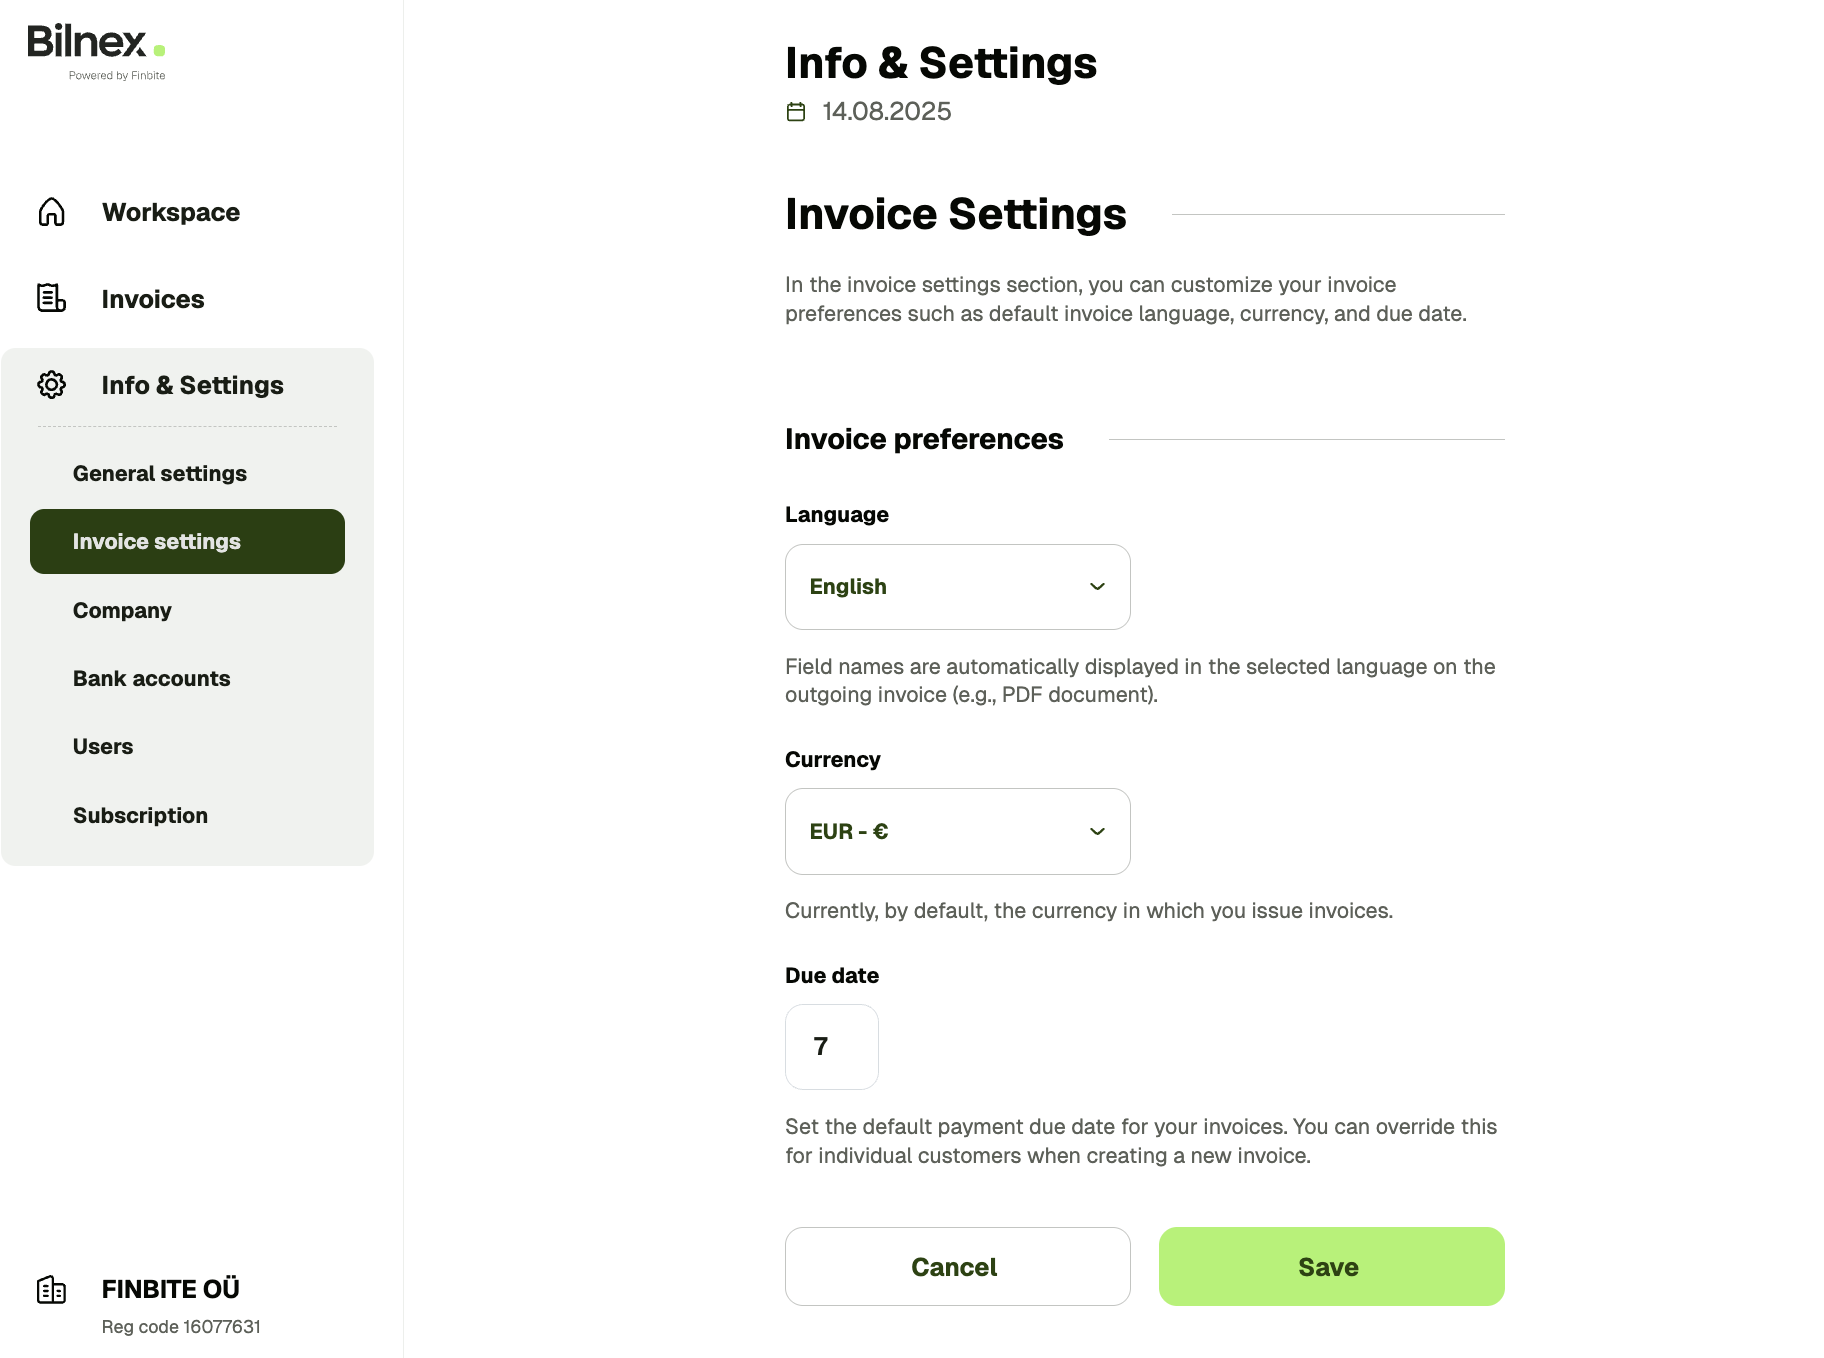
Task: Click the Bilnex logo
Action: pos(97,51)
